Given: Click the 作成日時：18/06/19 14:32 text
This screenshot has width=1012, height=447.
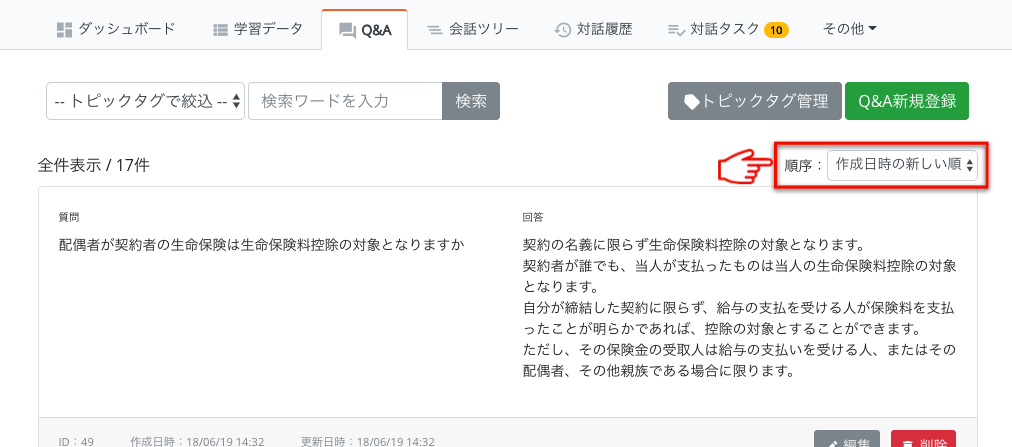Looking at the screenshot, I should click(x=197, y=442).
